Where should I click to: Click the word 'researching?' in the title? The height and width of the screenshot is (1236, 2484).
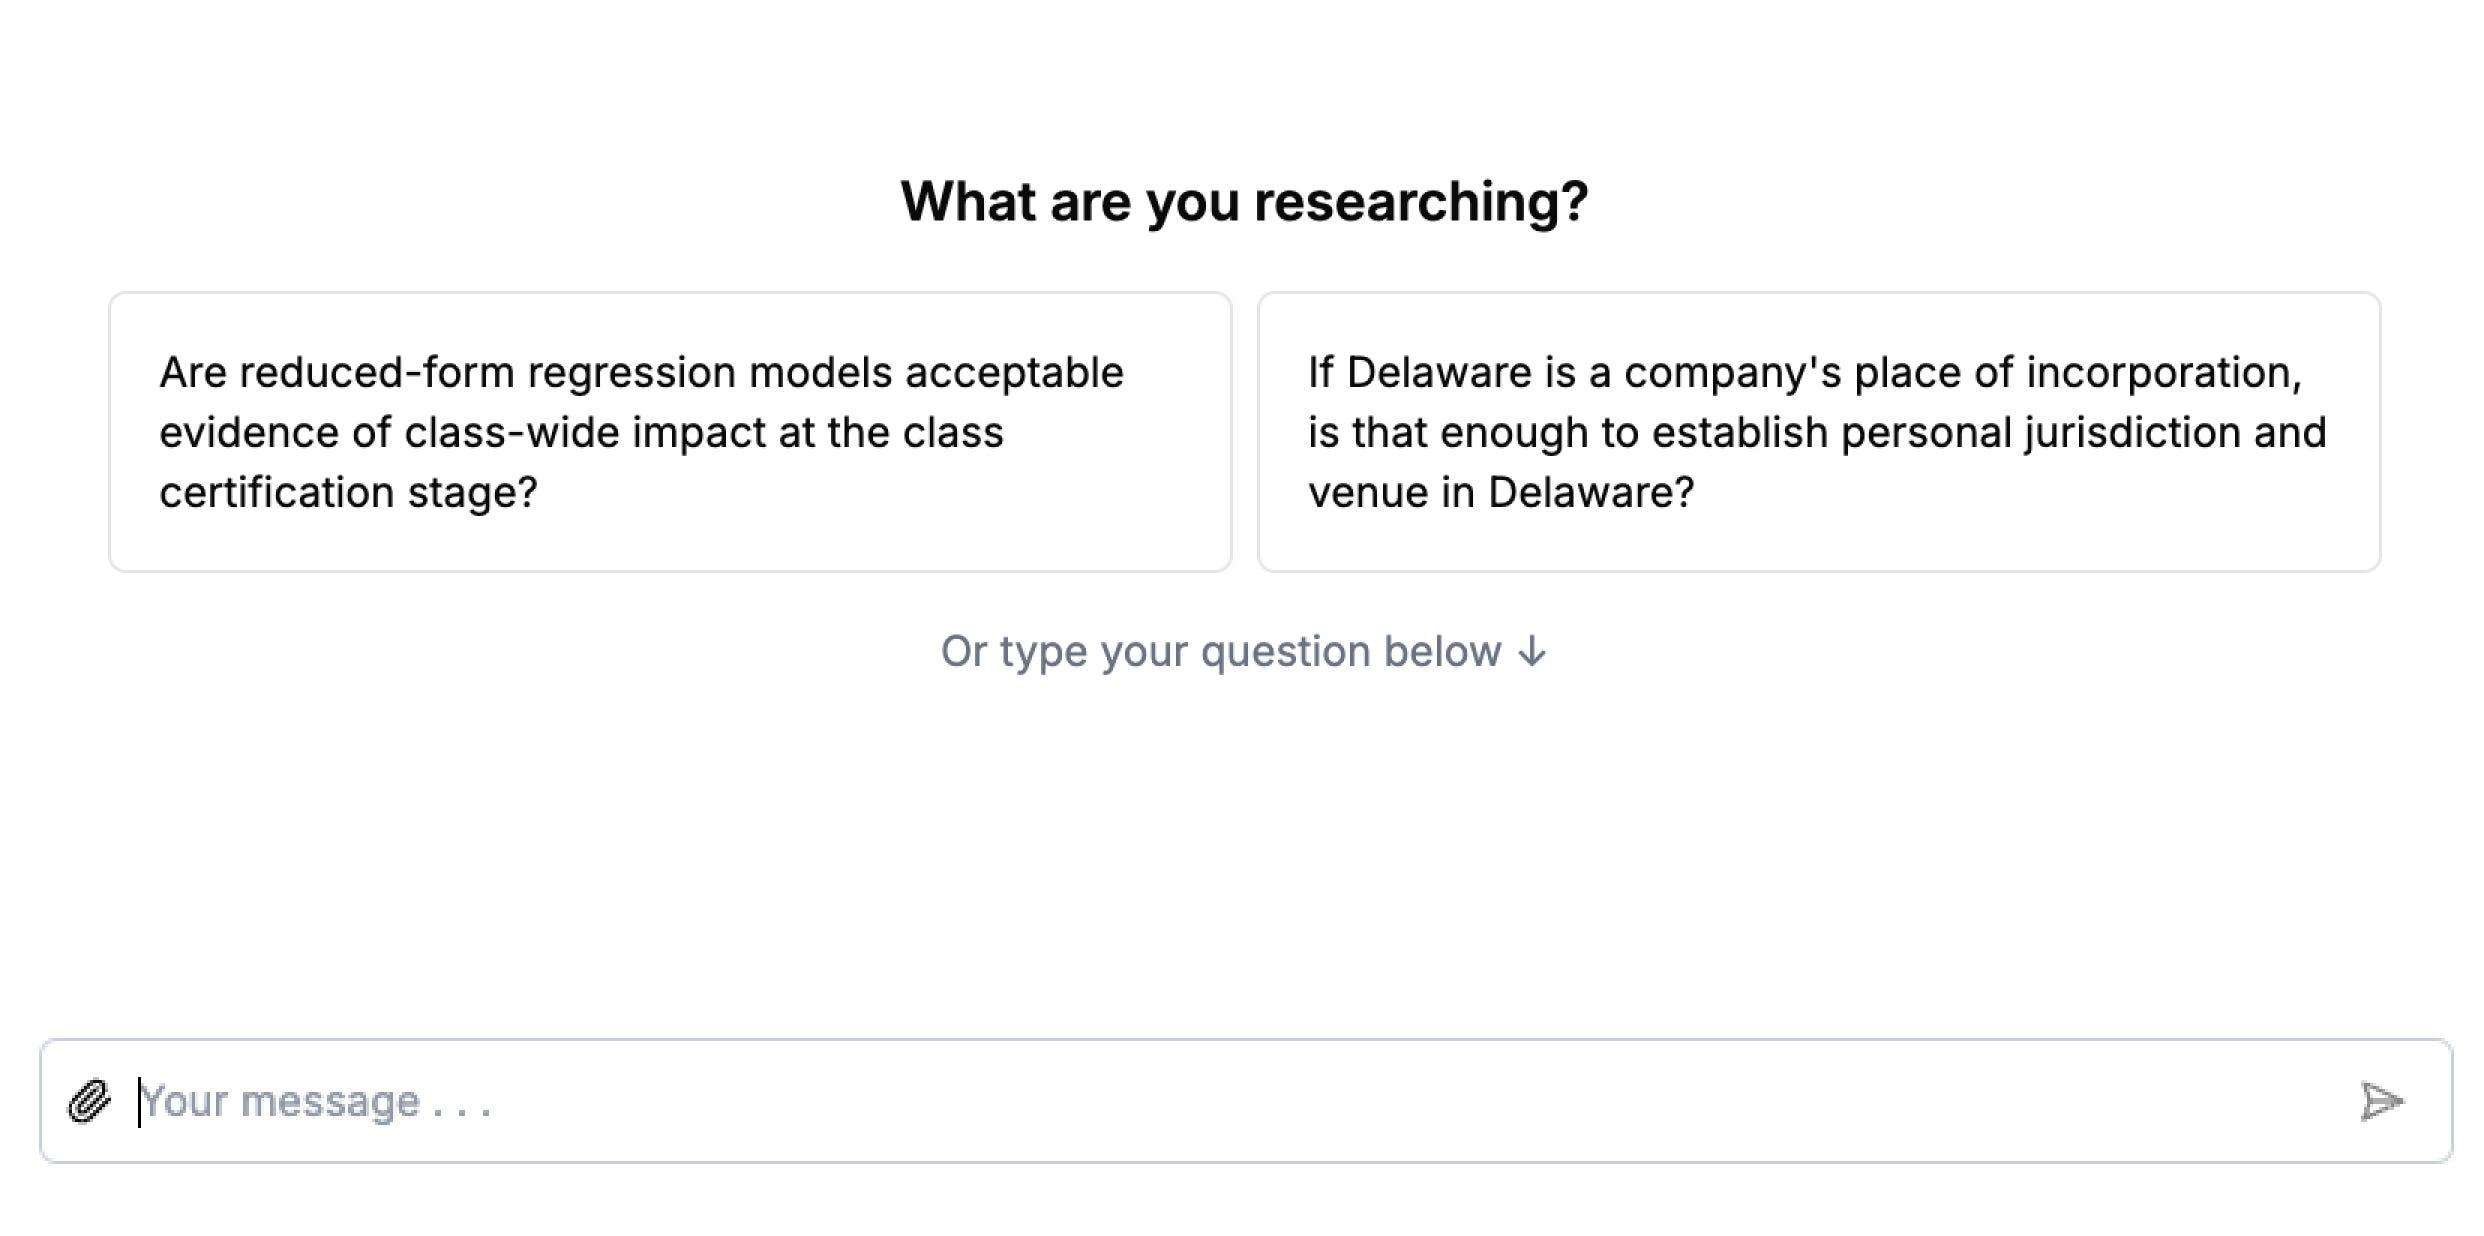(1421, 203)
